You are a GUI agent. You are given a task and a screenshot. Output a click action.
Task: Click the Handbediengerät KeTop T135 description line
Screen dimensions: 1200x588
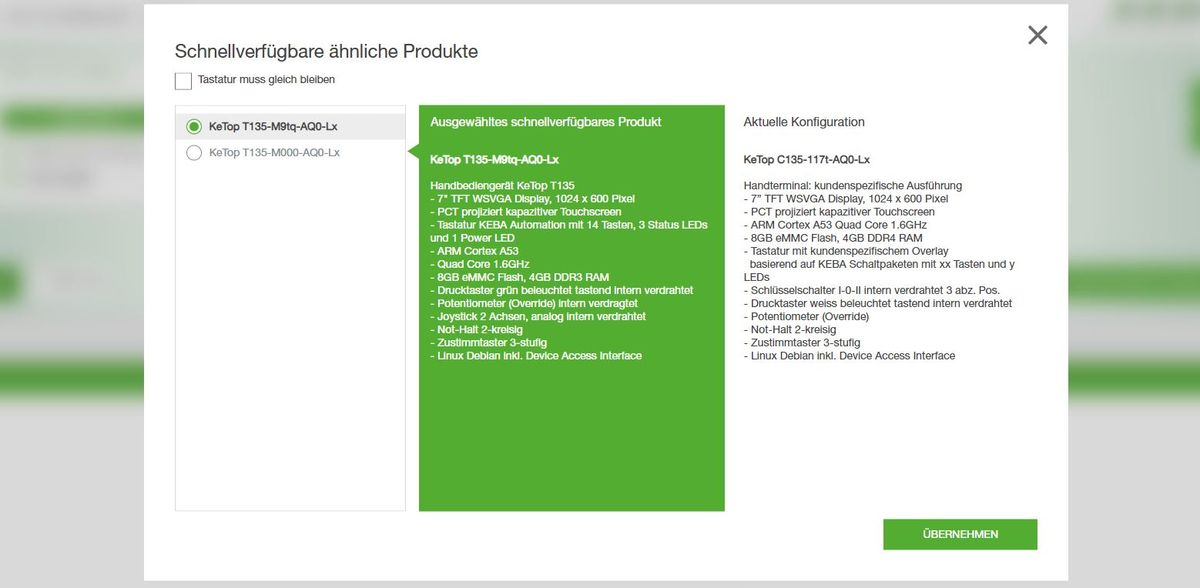click(502, 185)
